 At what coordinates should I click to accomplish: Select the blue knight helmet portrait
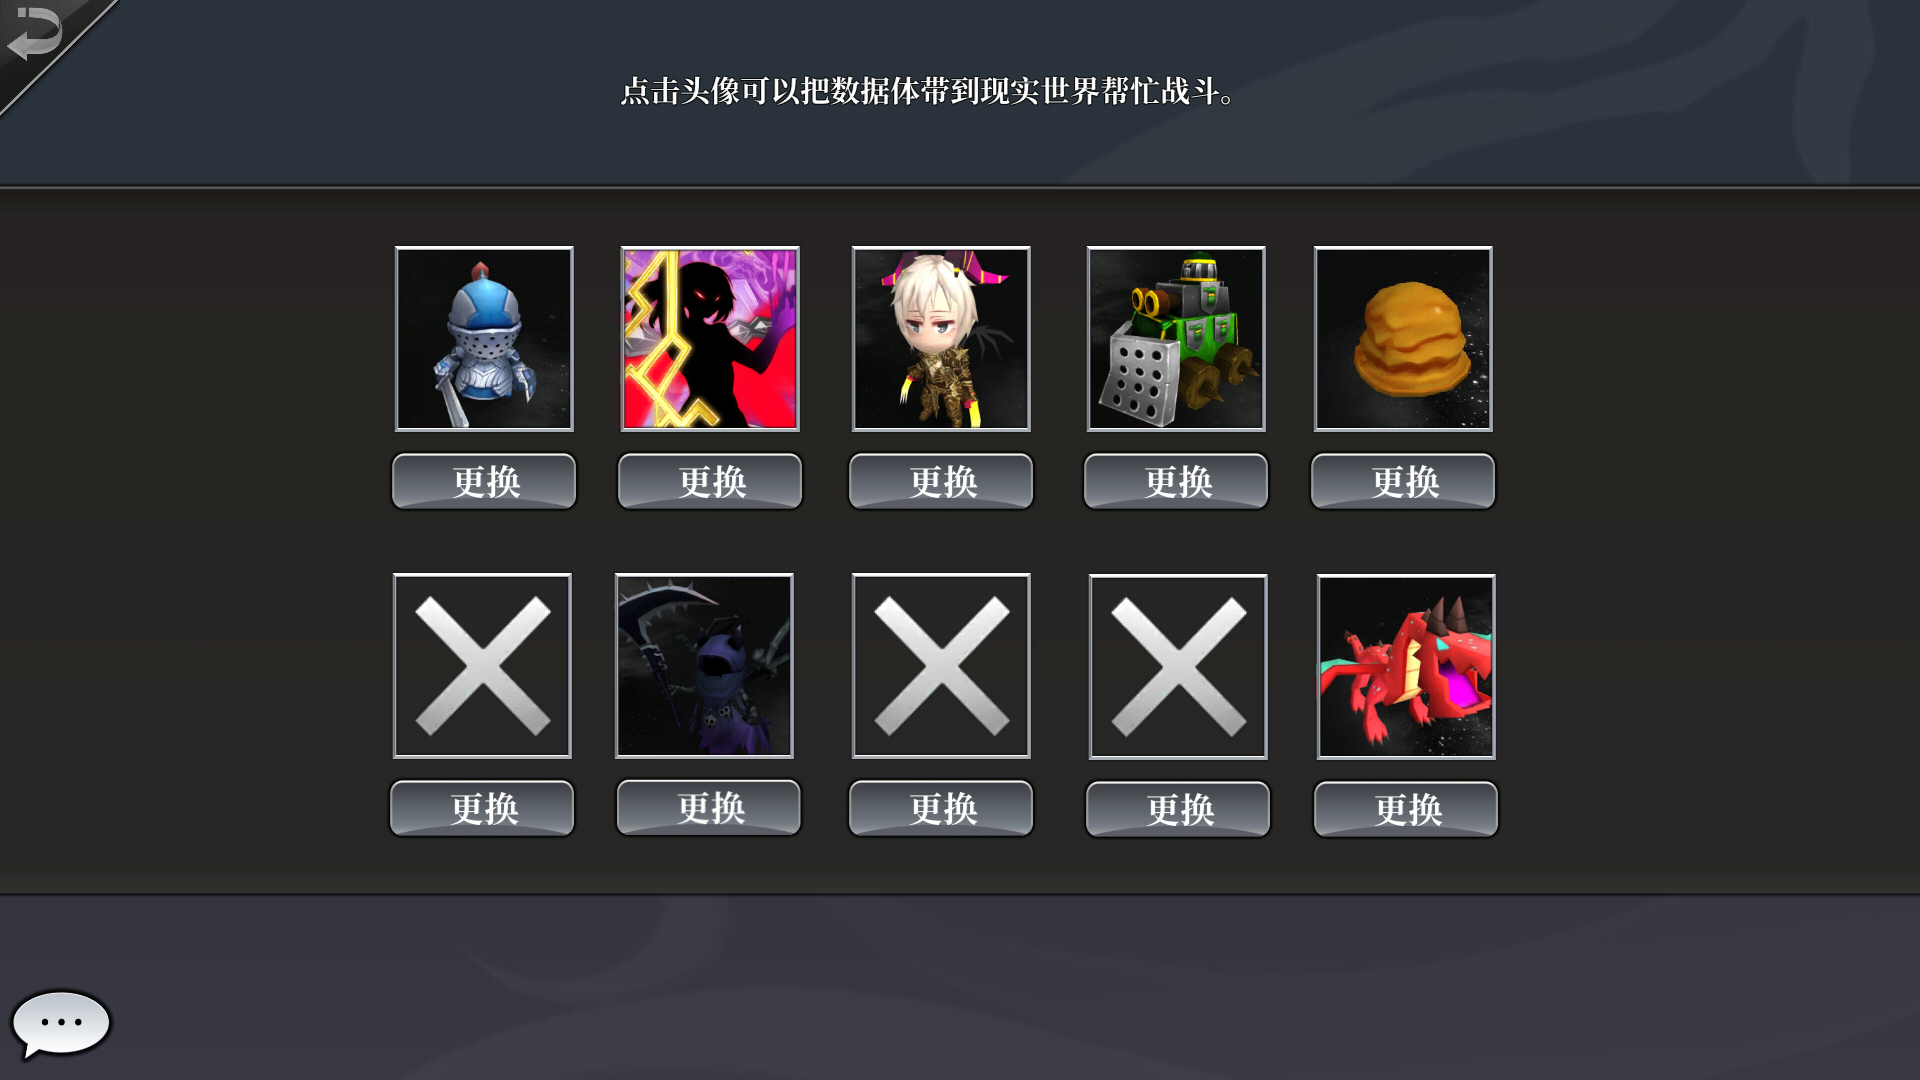(x=484, y=339)
